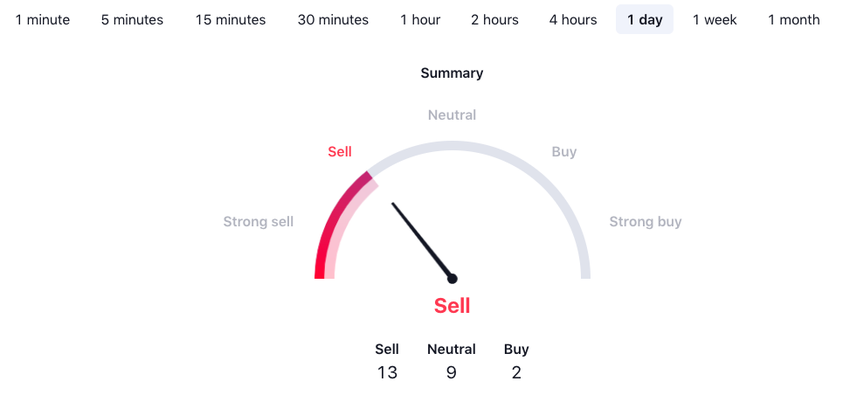The height and width of the screenshot is (402, 850).
Task: Click the gauge needle pointer
Action: [x=422, y=241]
